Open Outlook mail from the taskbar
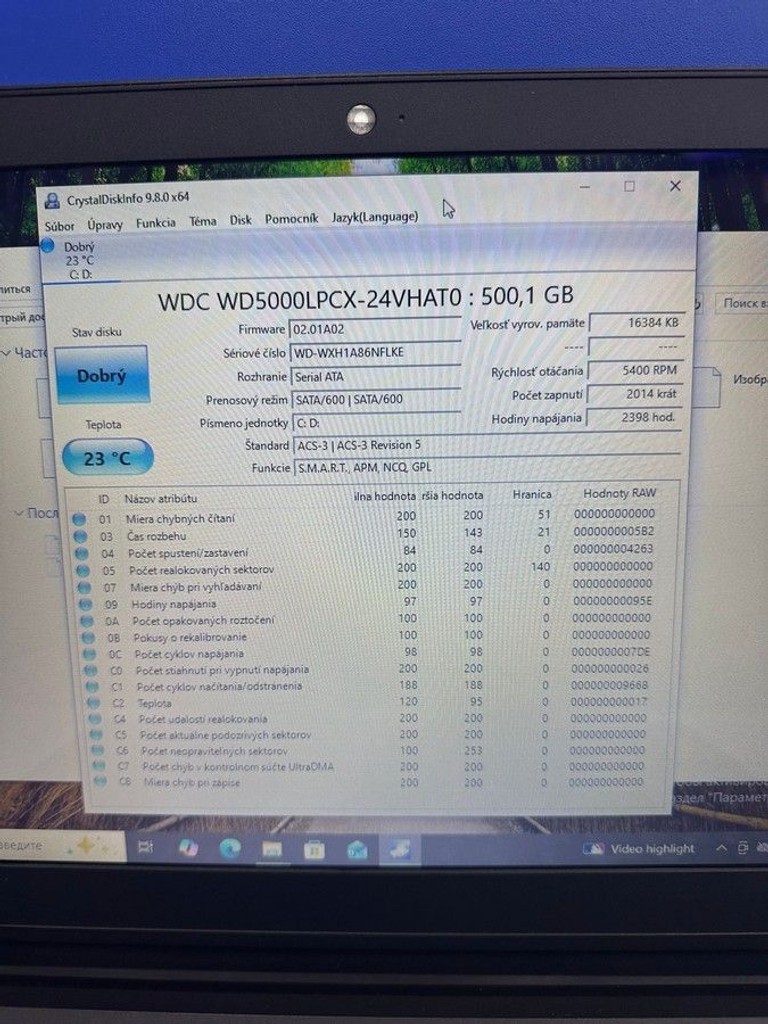 (x=357, y=850)
